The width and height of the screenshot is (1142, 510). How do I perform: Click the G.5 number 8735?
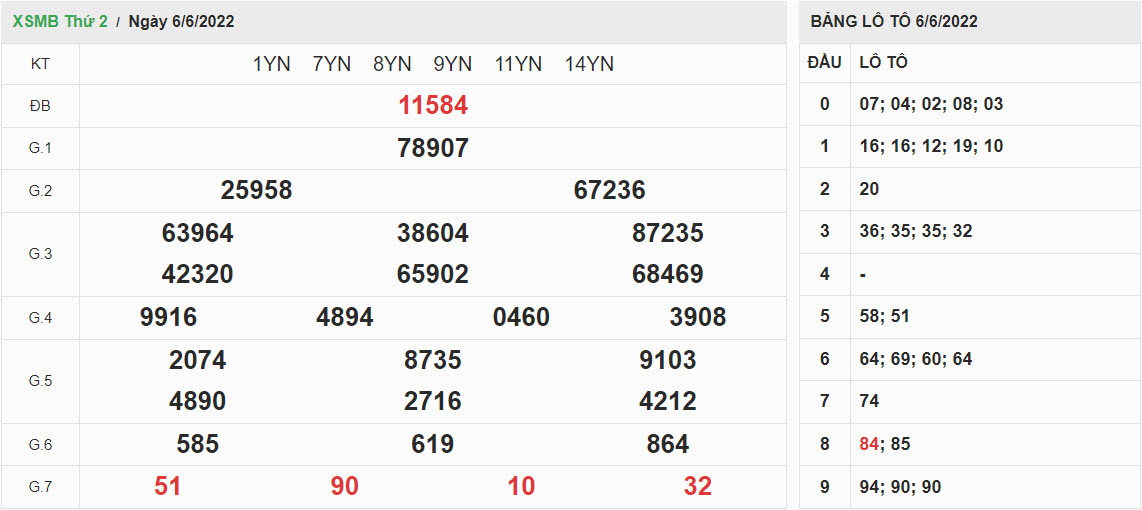point(433,360)
